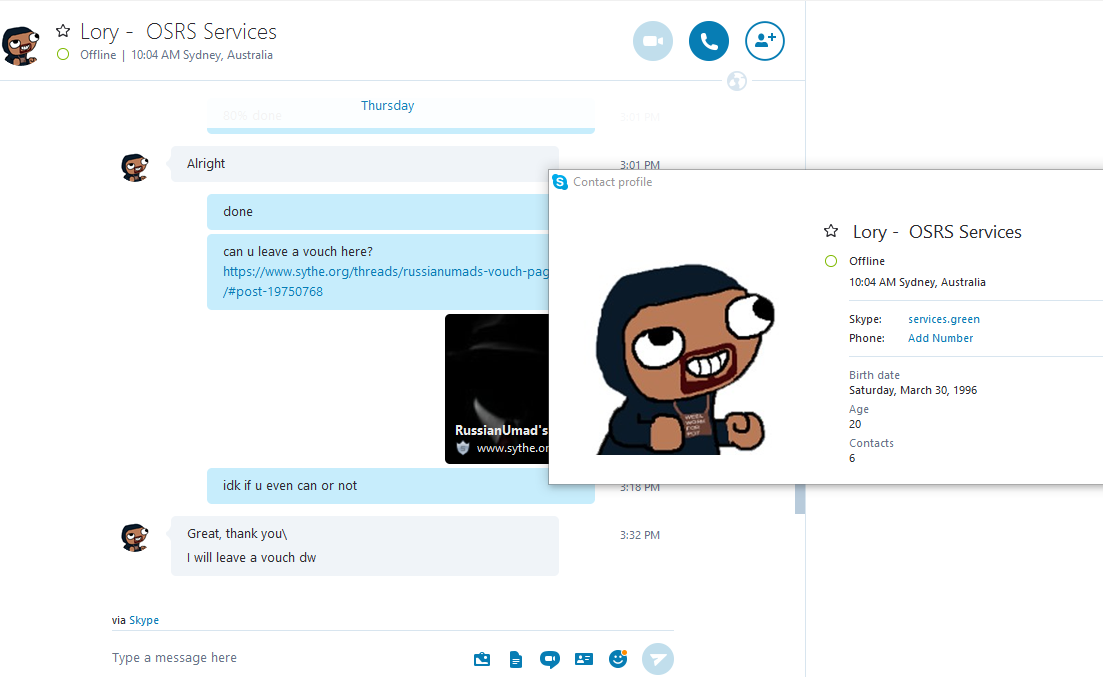Click 'can u leave a vouch here?' text
The height and width of the screenshot is (677, 1103).
pos(298,251)
